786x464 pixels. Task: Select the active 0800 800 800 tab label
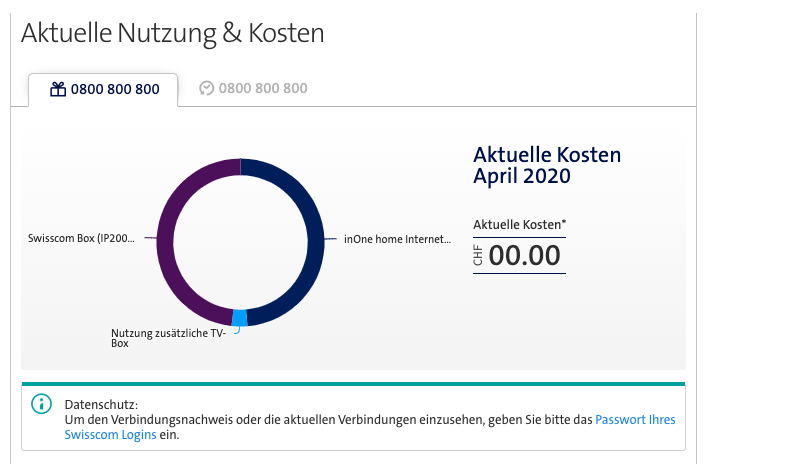click(114, 89)
